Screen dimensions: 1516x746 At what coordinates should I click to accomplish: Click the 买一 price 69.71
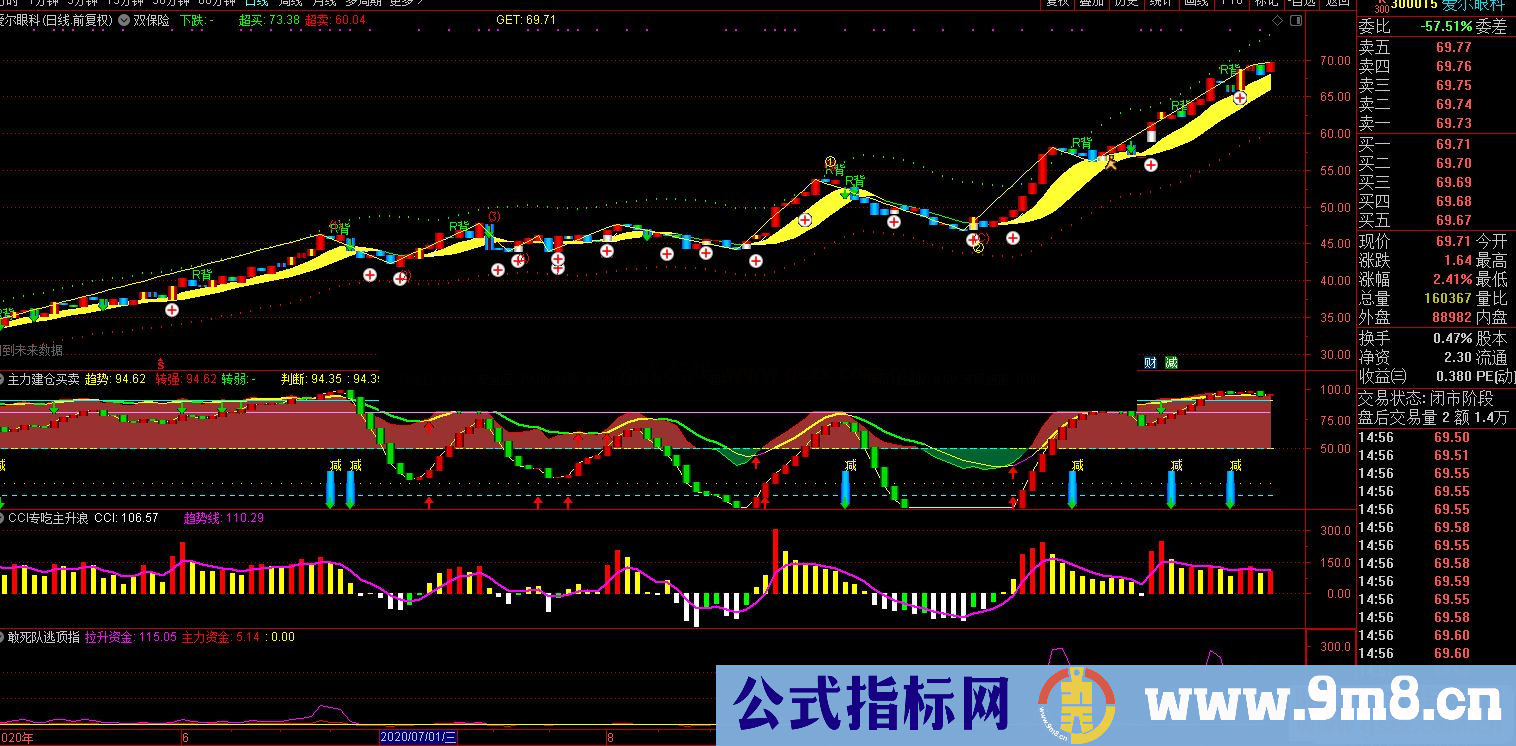pos(1453,145)
